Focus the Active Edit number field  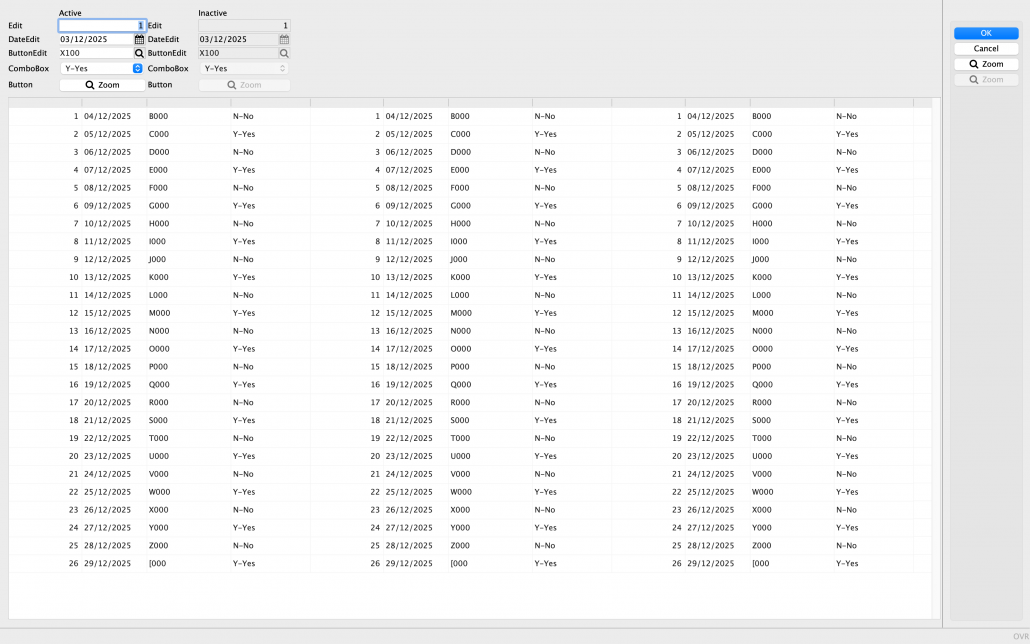click(101, 25)
